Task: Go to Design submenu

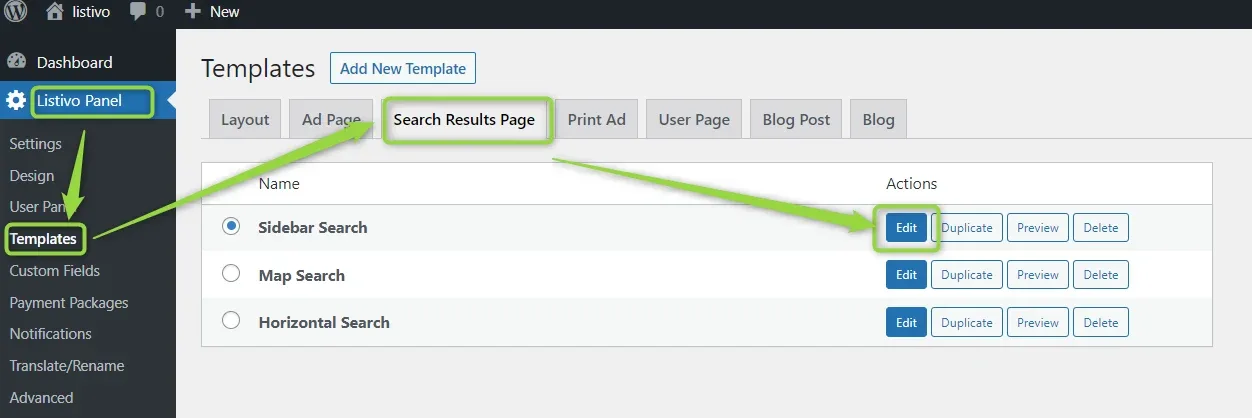Action: click(32, 176)
